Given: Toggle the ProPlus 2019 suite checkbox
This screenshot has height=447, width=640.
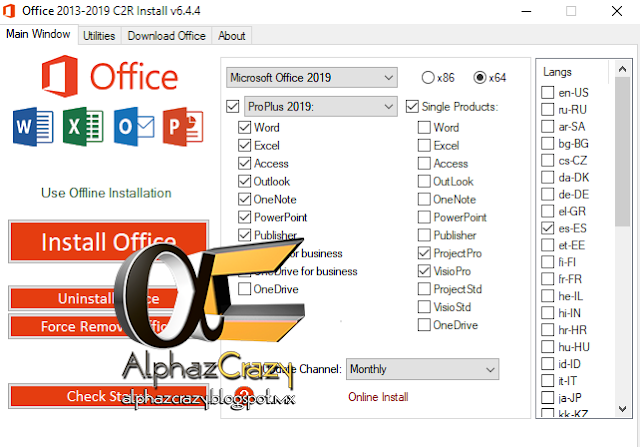Looking at the screenshot, I should (x=233, y=107).
